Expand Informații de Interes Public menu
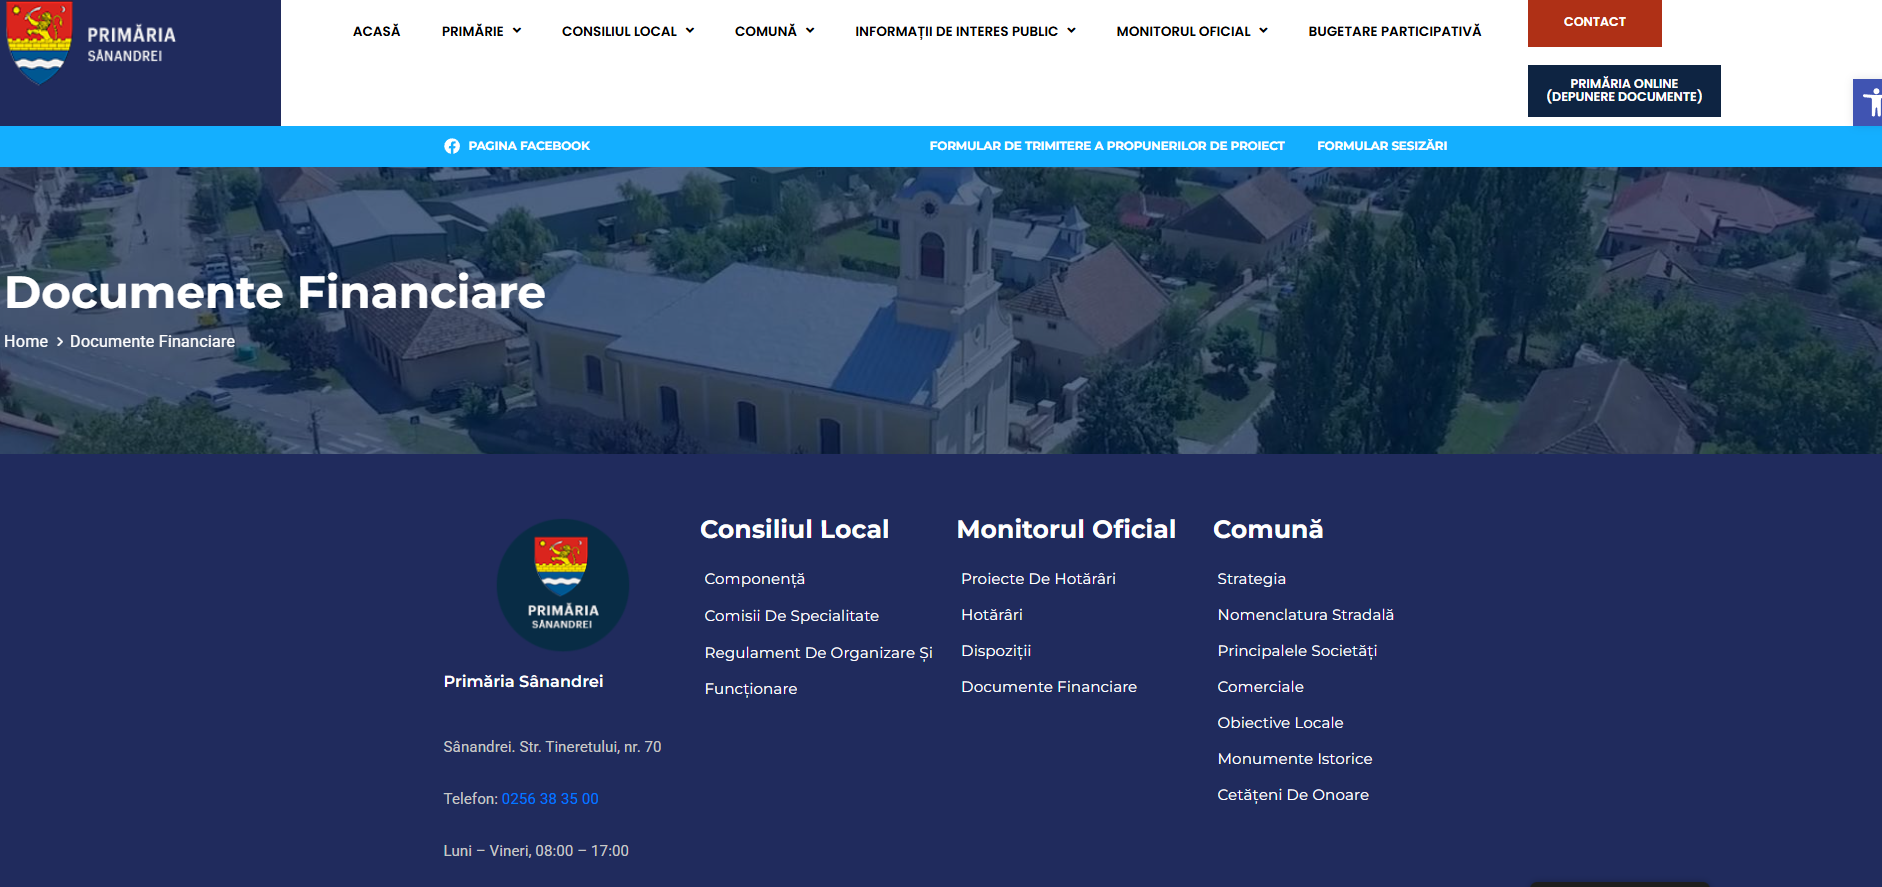This screenshot has width=1882, height=887. click(965, 31)
